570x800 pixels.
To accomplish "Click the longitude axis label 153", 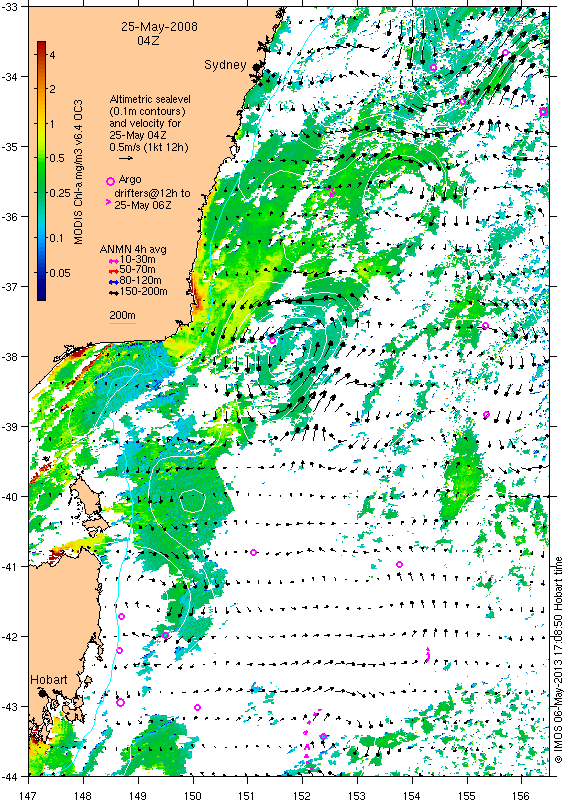I will click(x=357, y=795).
